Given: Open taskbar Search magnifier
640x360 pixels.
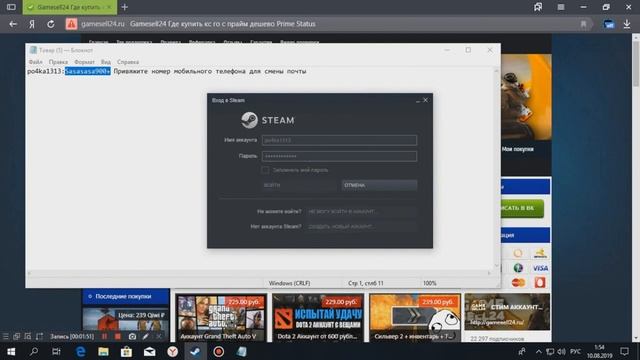Looking at the screenshot, I should 34,351.
